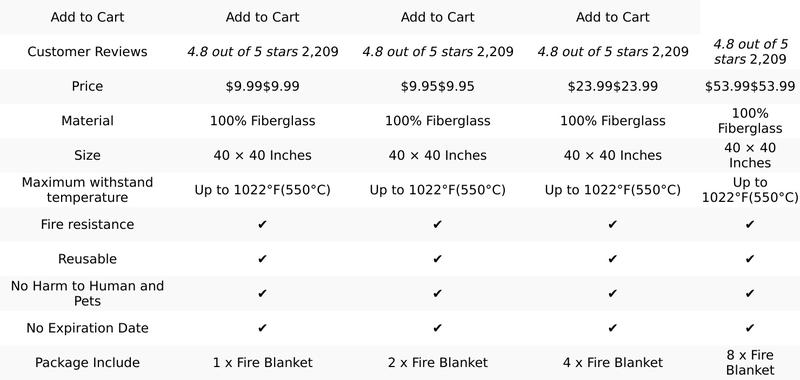Add the $23.99 four-pack to cart

coord(612,17)
